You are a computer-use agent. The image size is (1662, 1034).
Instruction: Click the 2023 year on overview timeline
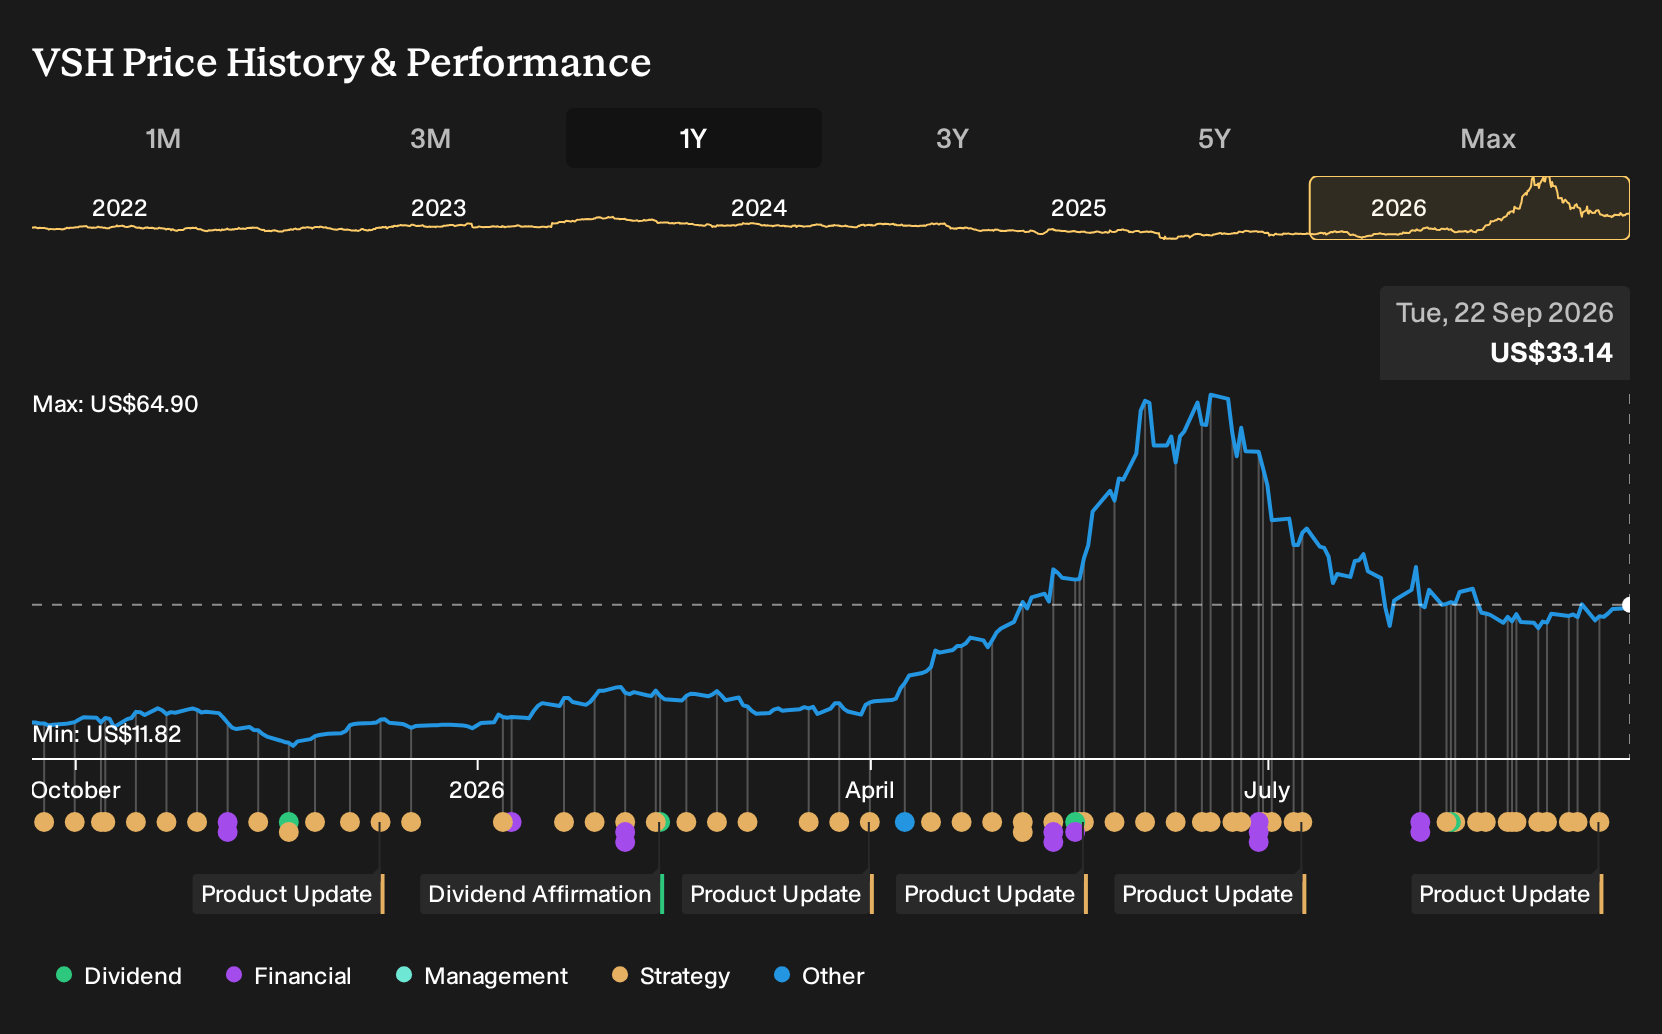click(x=438, y=208)
